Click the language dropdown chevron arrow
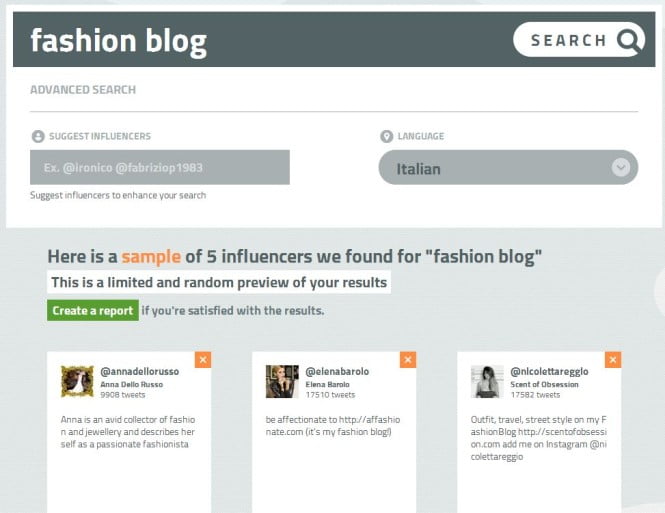Image resolution: width=665 pixels, height=513 pixels. coord(624,168)
